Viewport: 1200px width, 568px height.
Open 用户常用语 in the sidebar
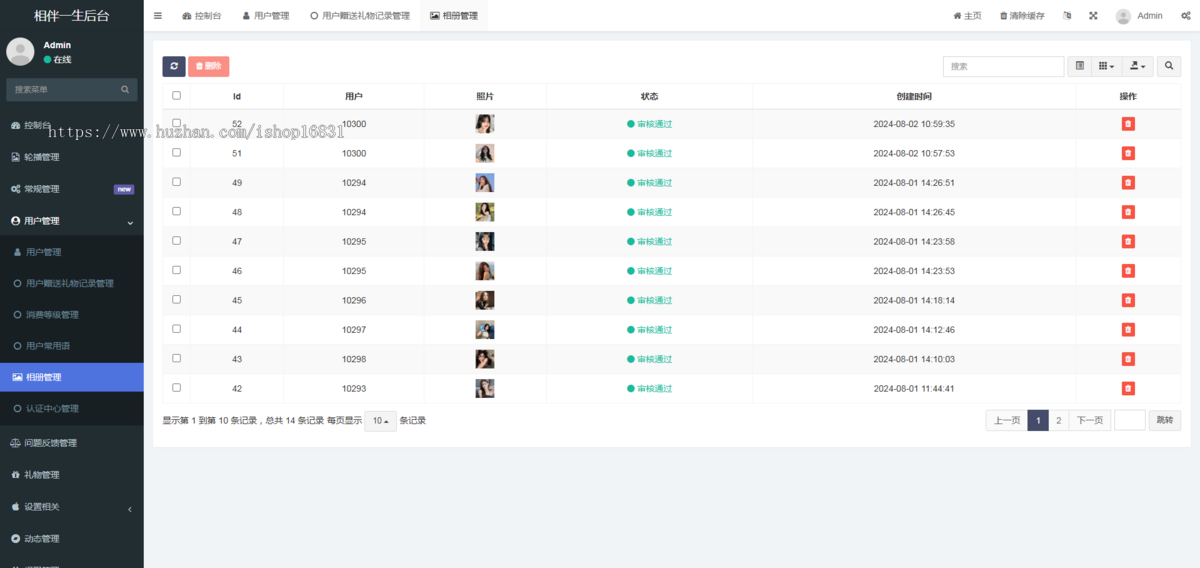pyautogui.click(x=71, y=346)
